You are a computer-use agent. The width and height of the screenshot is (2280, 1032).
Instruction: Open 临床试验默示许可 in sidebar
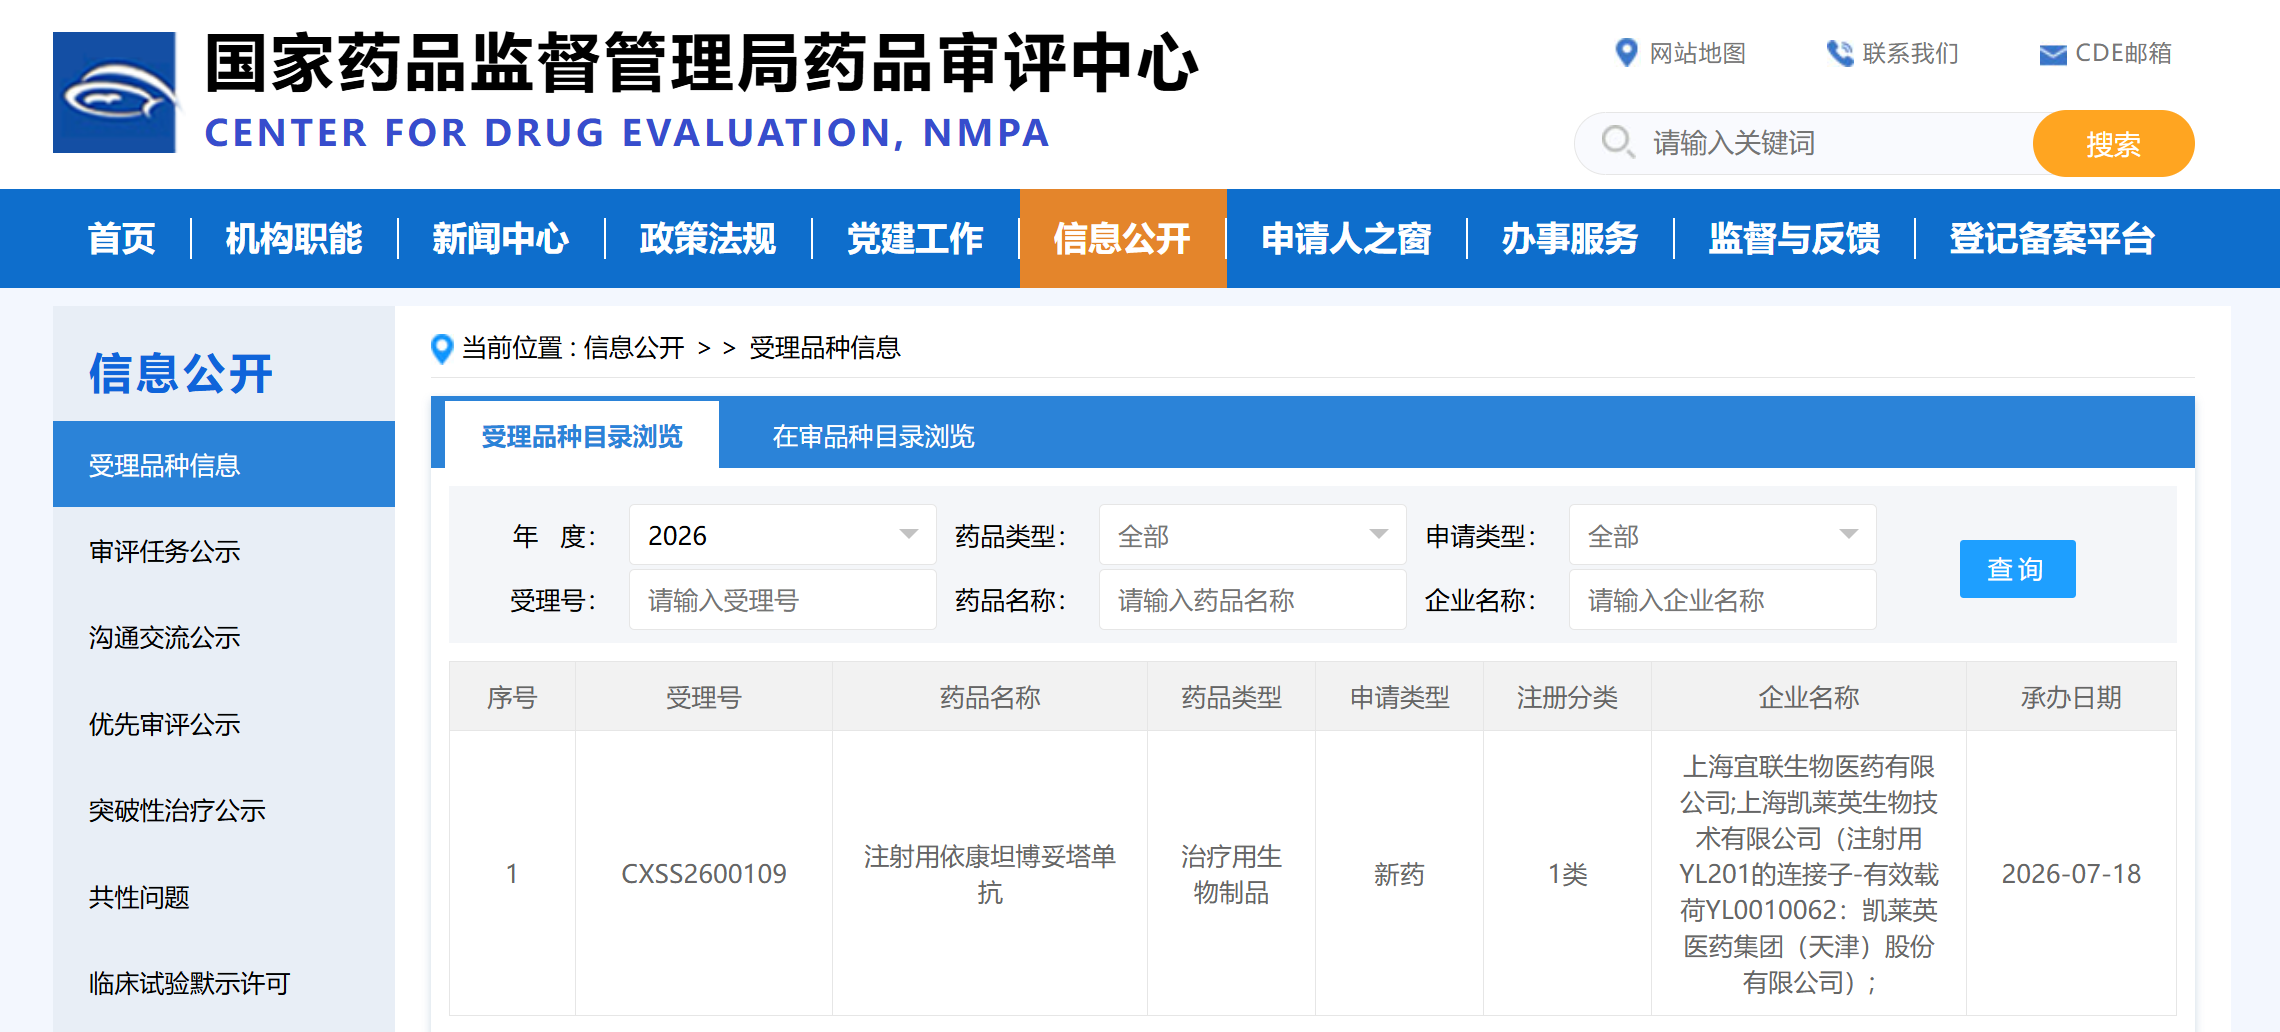[x=224, y=983]
